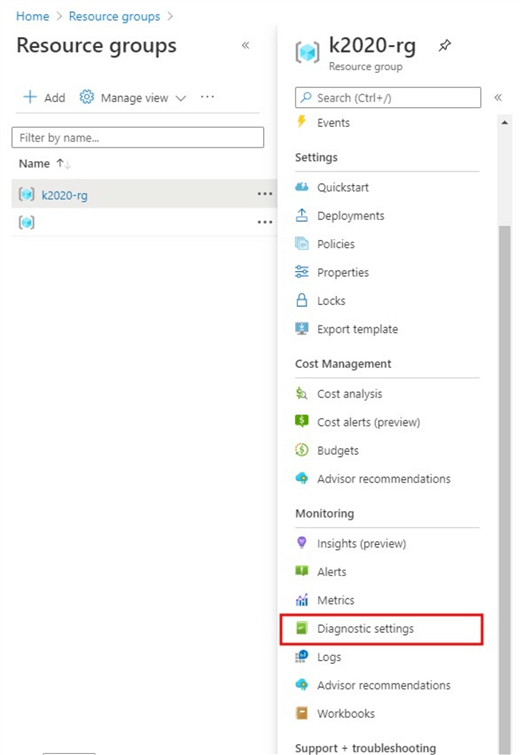Click the Locks padlock icon
The width and height of the screenshot is (520, 755).
(301, 300)
